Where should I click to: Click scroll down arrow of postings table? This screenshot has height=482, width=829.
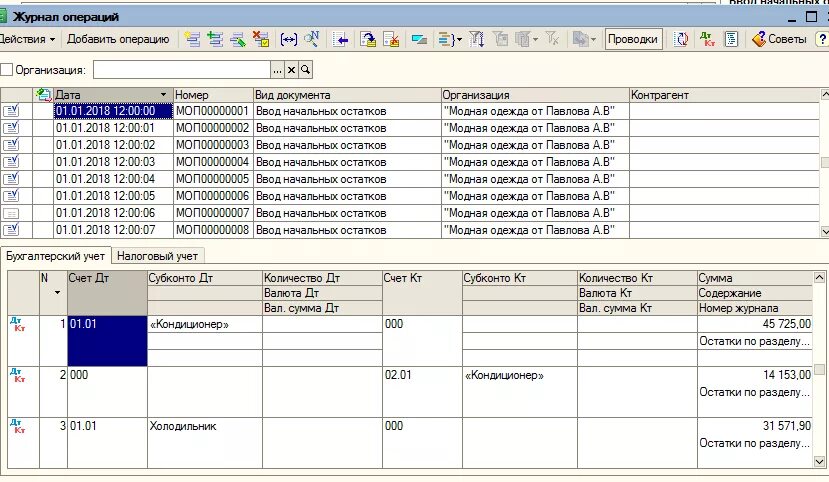(x=819, y=461)
